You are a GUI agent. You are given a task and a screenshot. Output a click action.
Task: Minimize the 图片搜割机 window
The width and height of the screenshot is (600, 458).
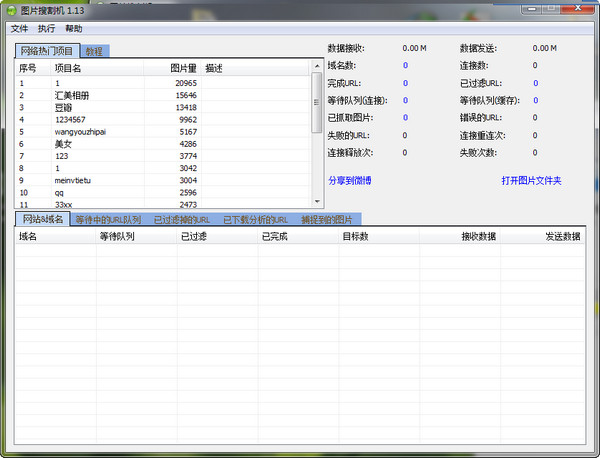pyautogui.click(x=532, y=8)
